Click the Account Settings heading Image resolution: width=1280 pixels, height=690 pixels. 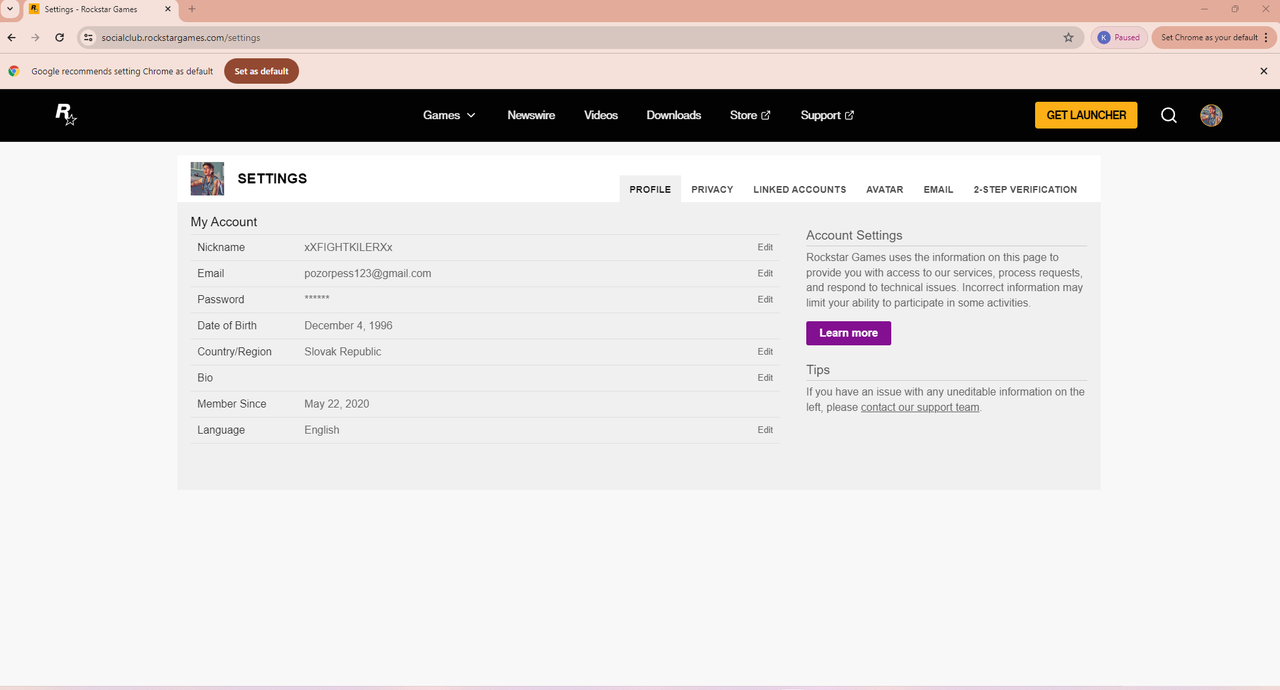(854, 235)
